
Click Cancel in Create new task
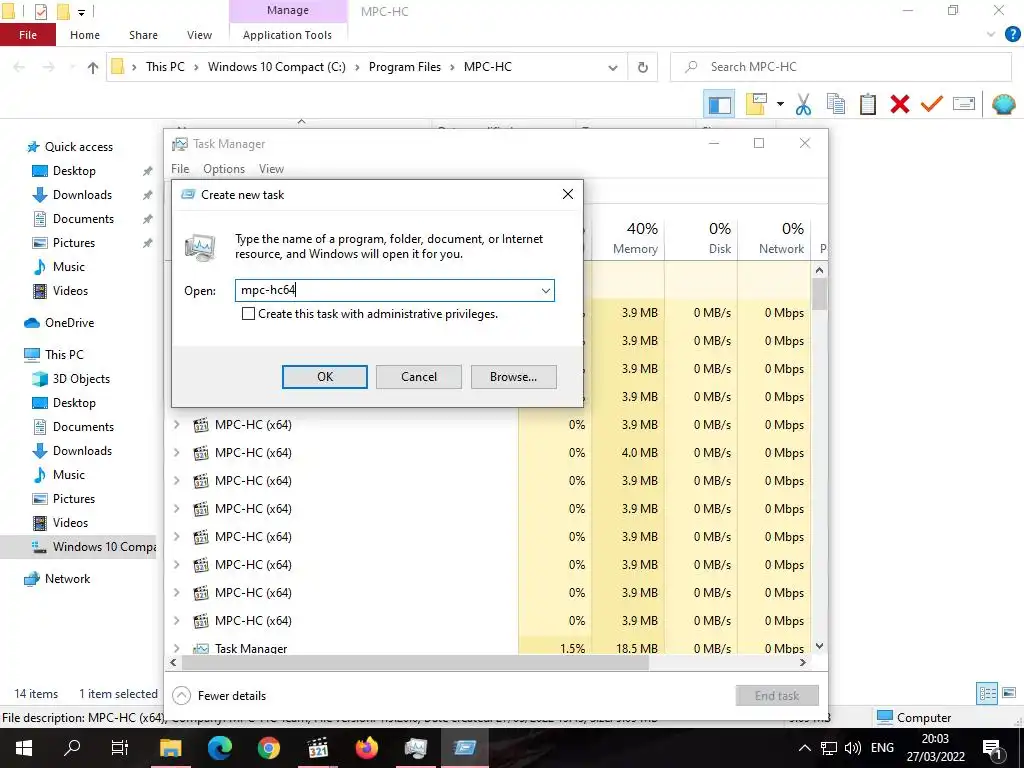click(x=419, y=377)
